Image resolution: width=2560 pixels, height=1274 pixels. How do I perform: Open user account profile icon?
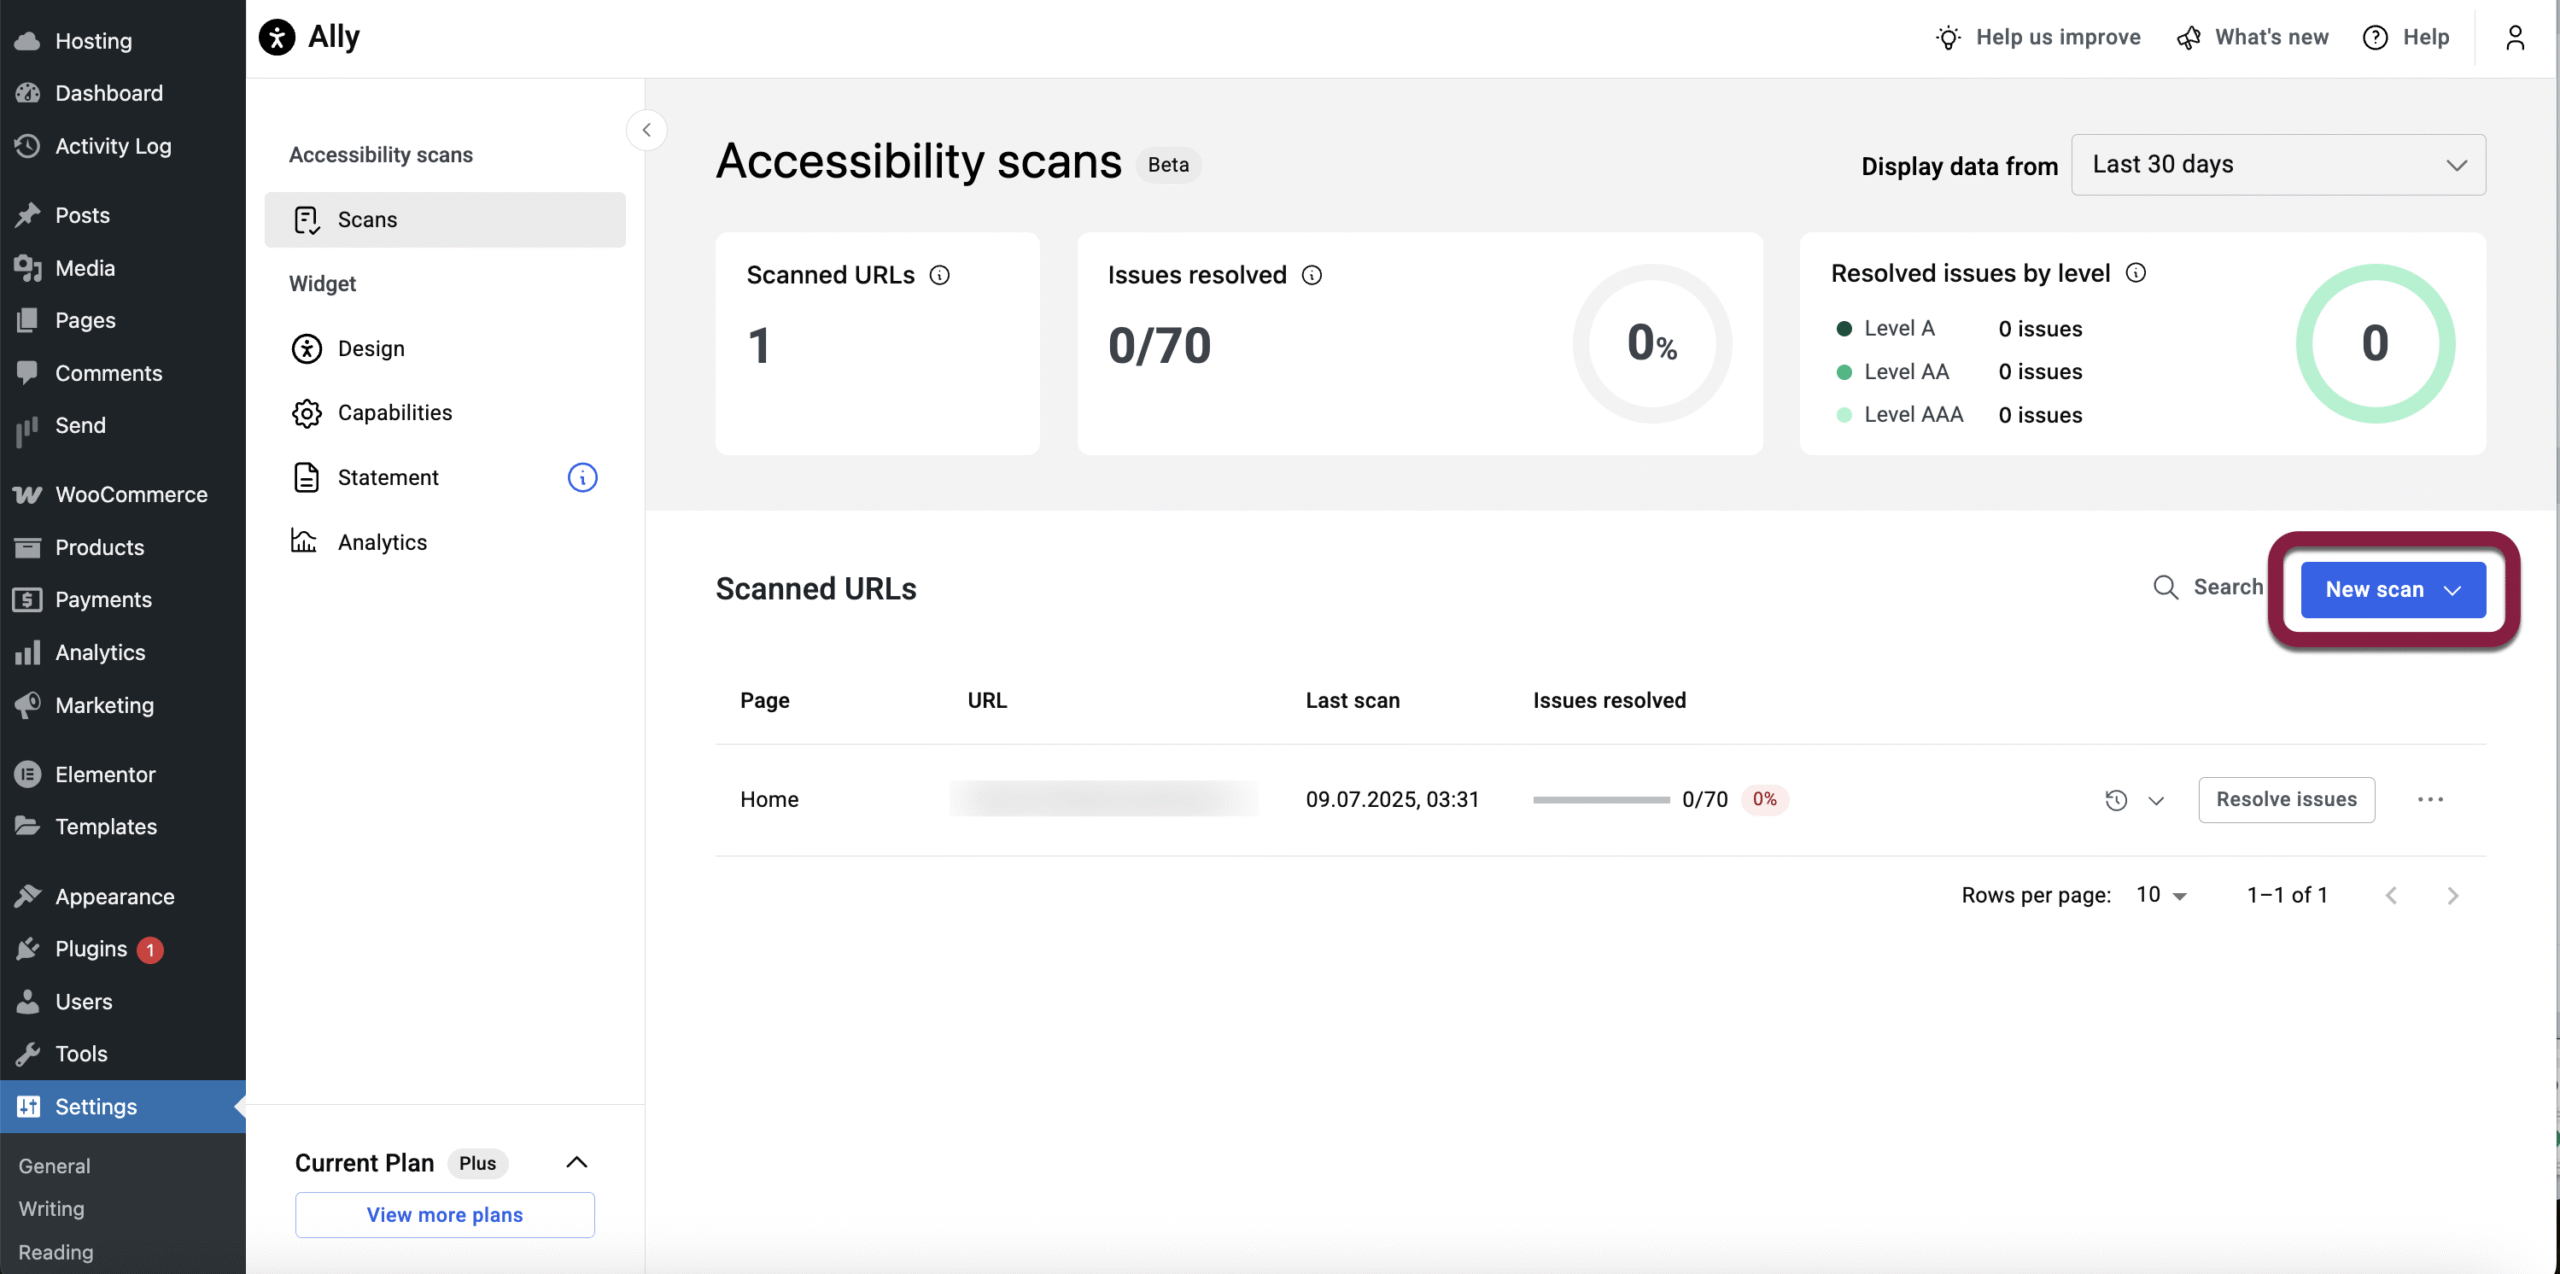pos(2514,38)
